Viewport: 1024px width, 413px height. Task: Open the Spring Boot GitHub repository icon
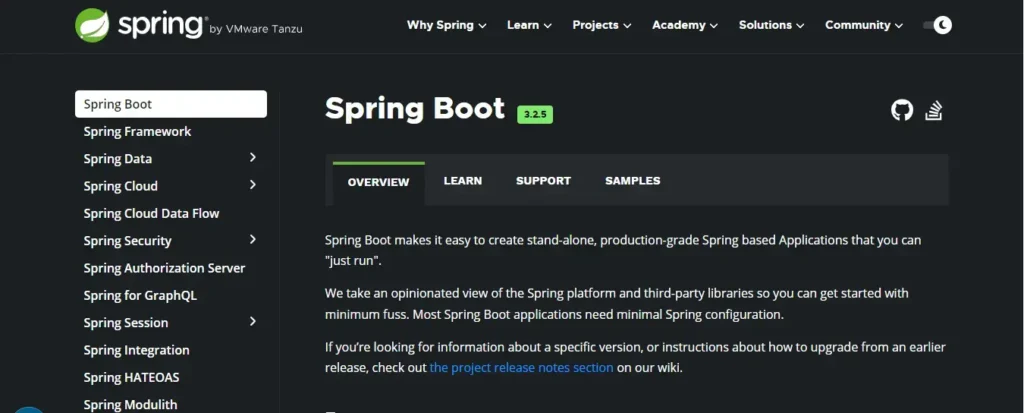[x=902, y=110]
